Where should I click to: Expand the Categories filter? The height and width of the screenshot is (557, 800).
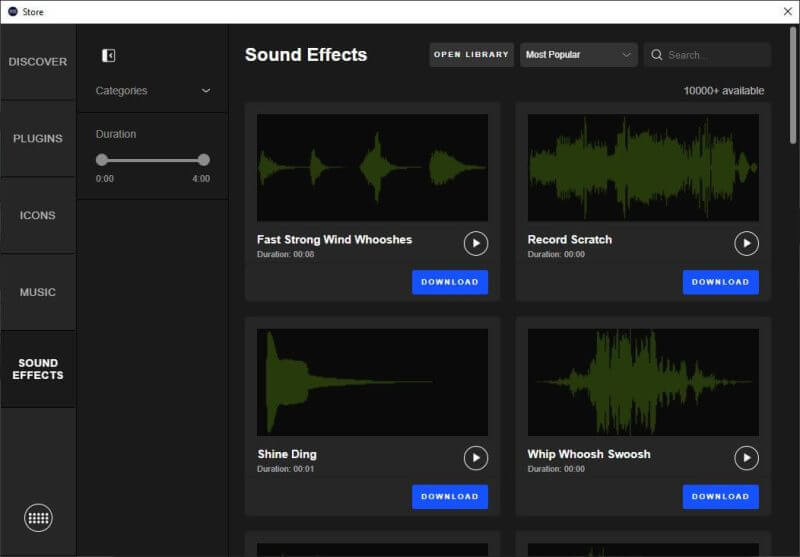click(153, 91)
